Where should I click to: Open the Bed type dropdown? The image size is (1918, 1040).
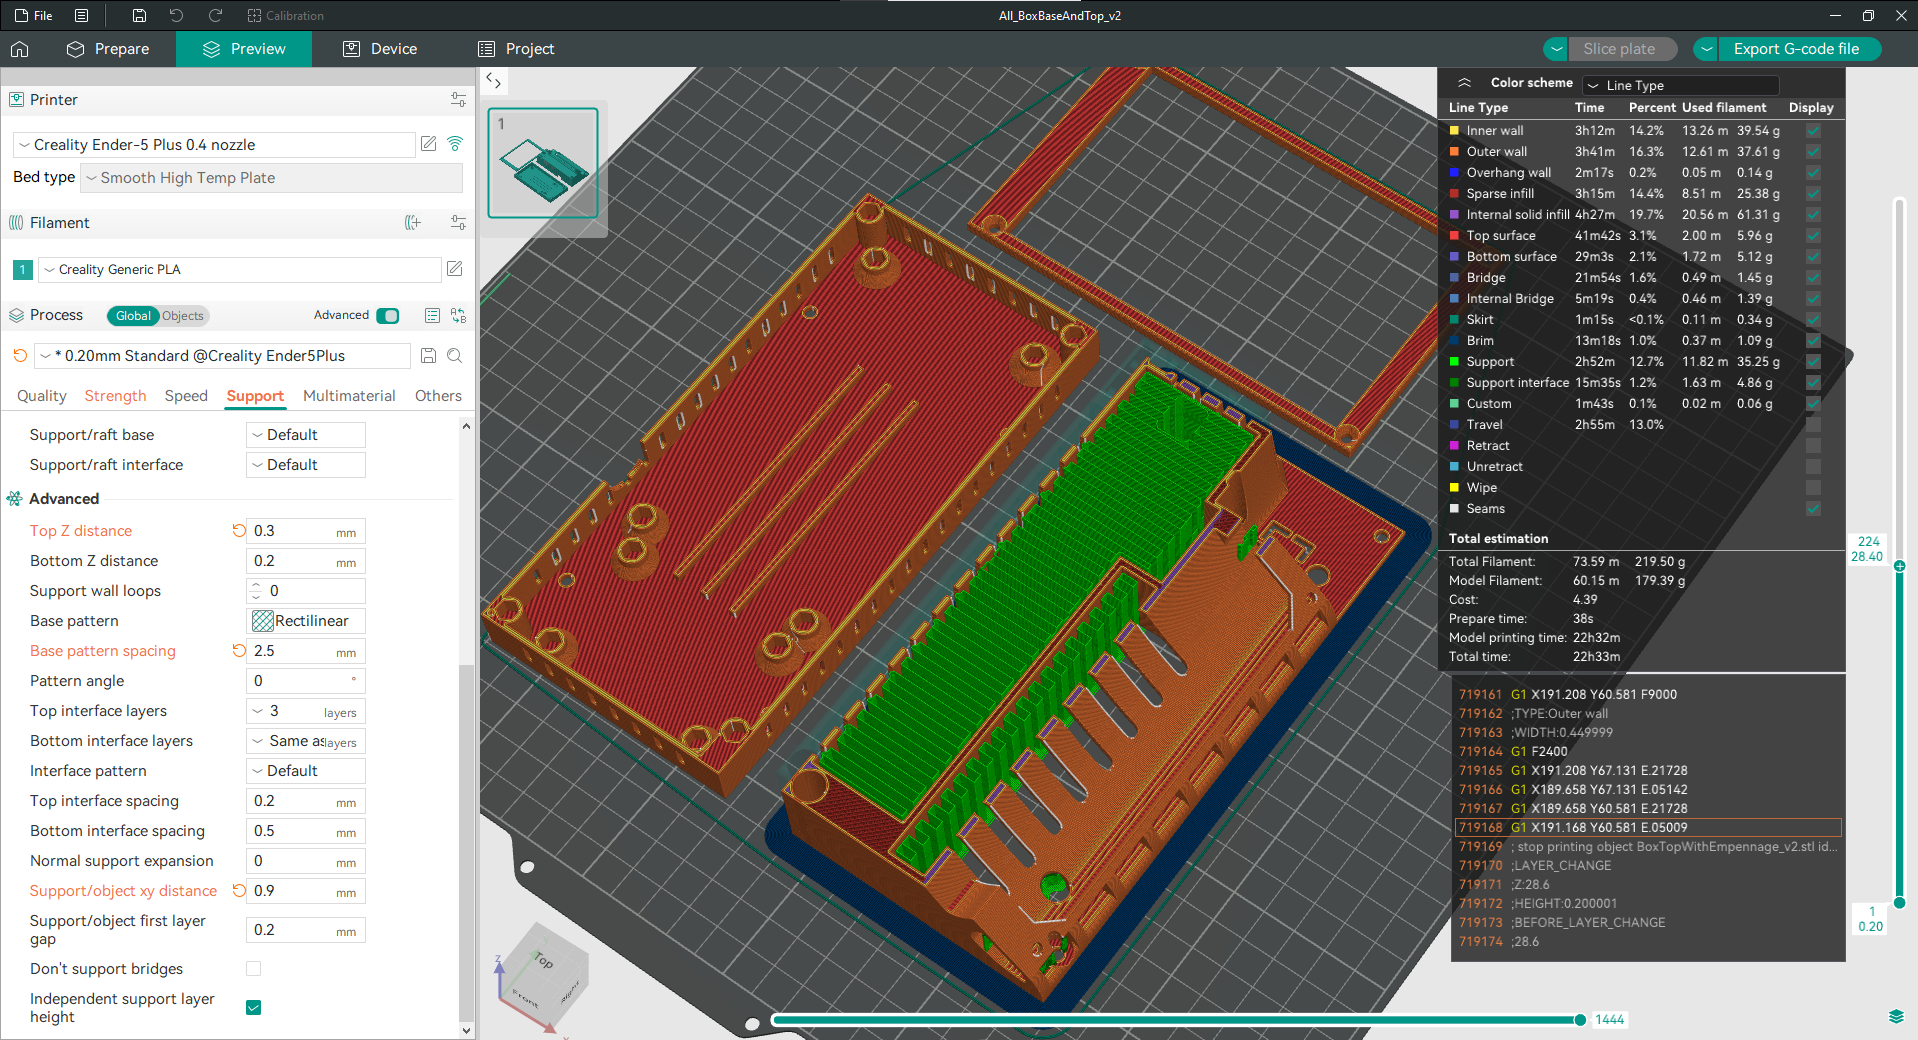[x=271, y=178]
